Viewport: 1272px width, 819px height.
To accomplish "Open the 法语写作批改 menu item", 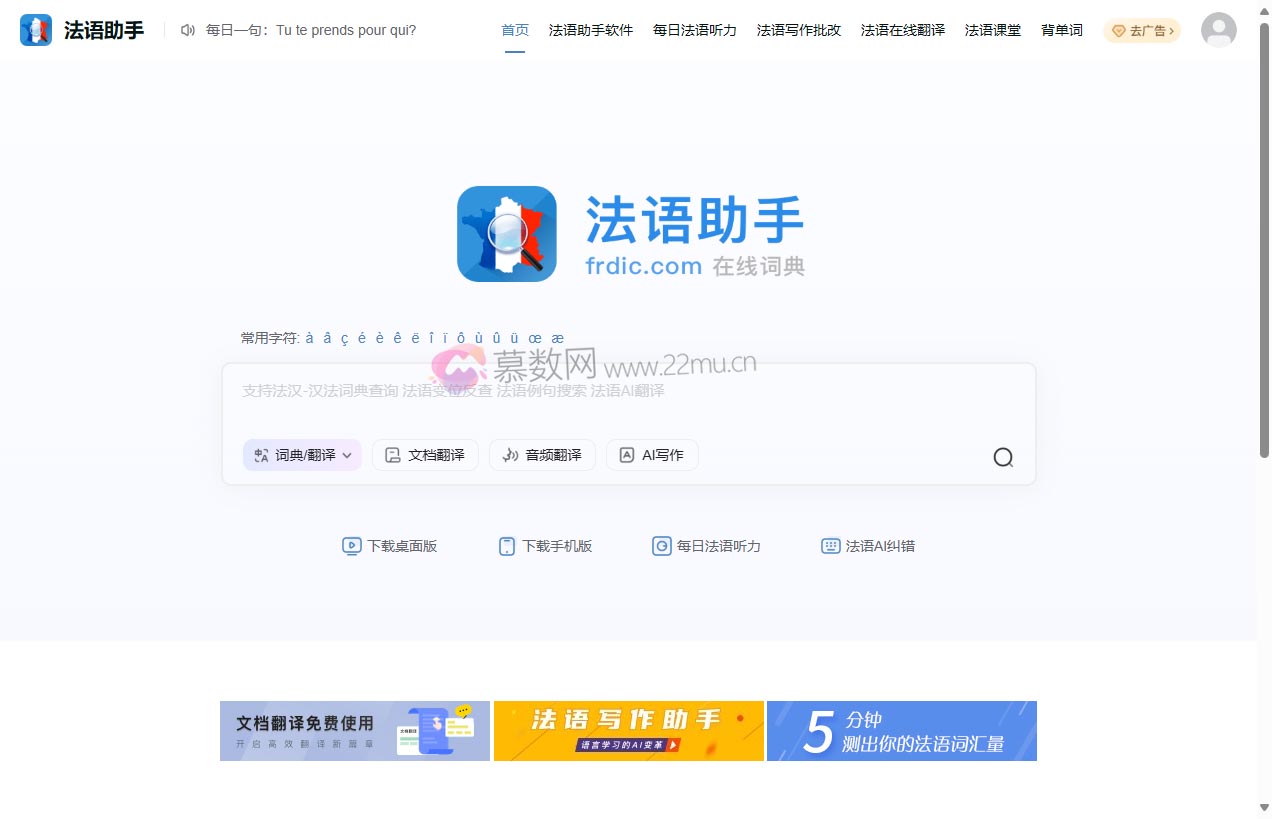I will [x=798, y=30].
